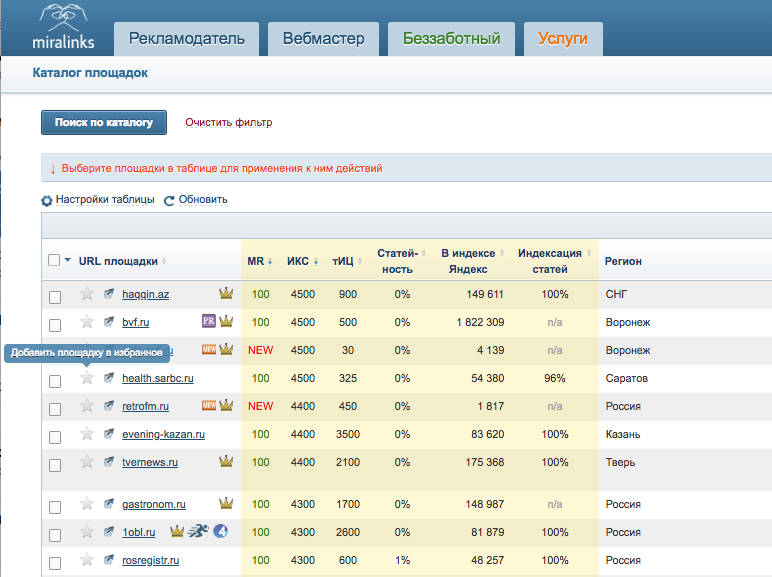This screenshot has width=772, height=577.
Task: Tick the retrofm.ru row checkbox
Action: click(x=55, y=410)
